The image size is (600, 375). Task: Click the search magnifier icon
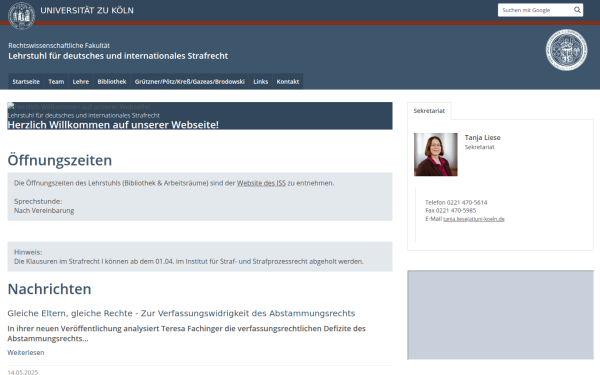(577, 10)
